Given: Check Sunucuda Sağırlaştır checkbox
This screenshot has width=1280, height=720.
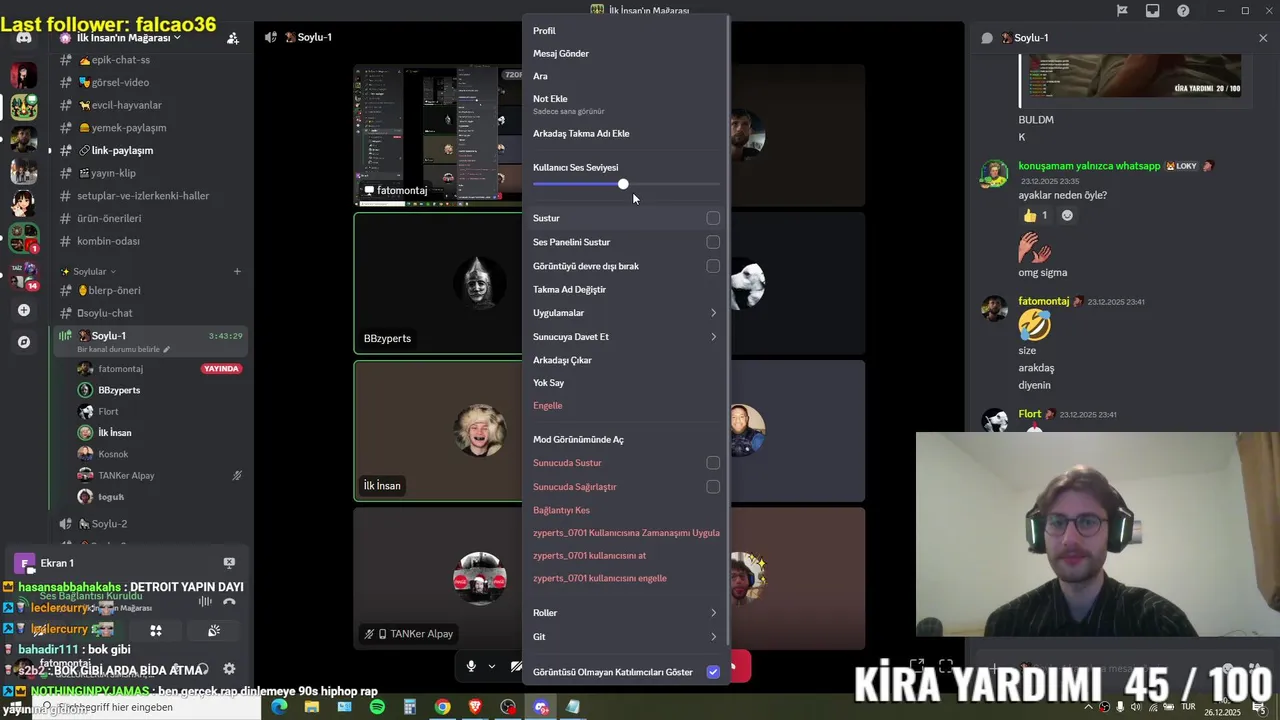Looking at the screenshot, I should [x=713, y=487].
